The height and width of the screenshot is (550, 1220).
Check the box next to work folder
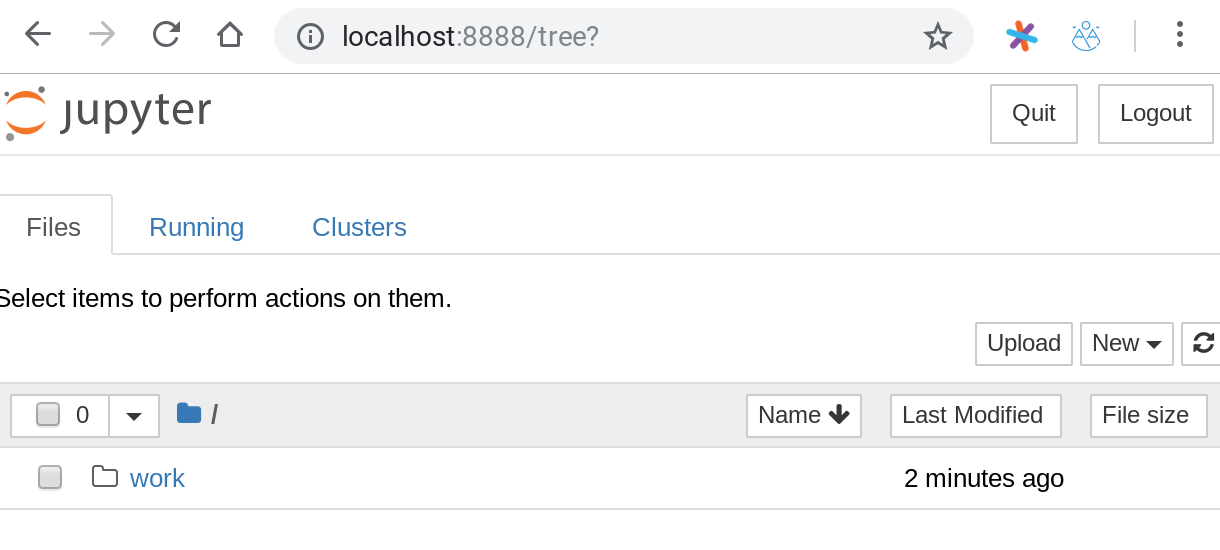(x=50, y=478)
